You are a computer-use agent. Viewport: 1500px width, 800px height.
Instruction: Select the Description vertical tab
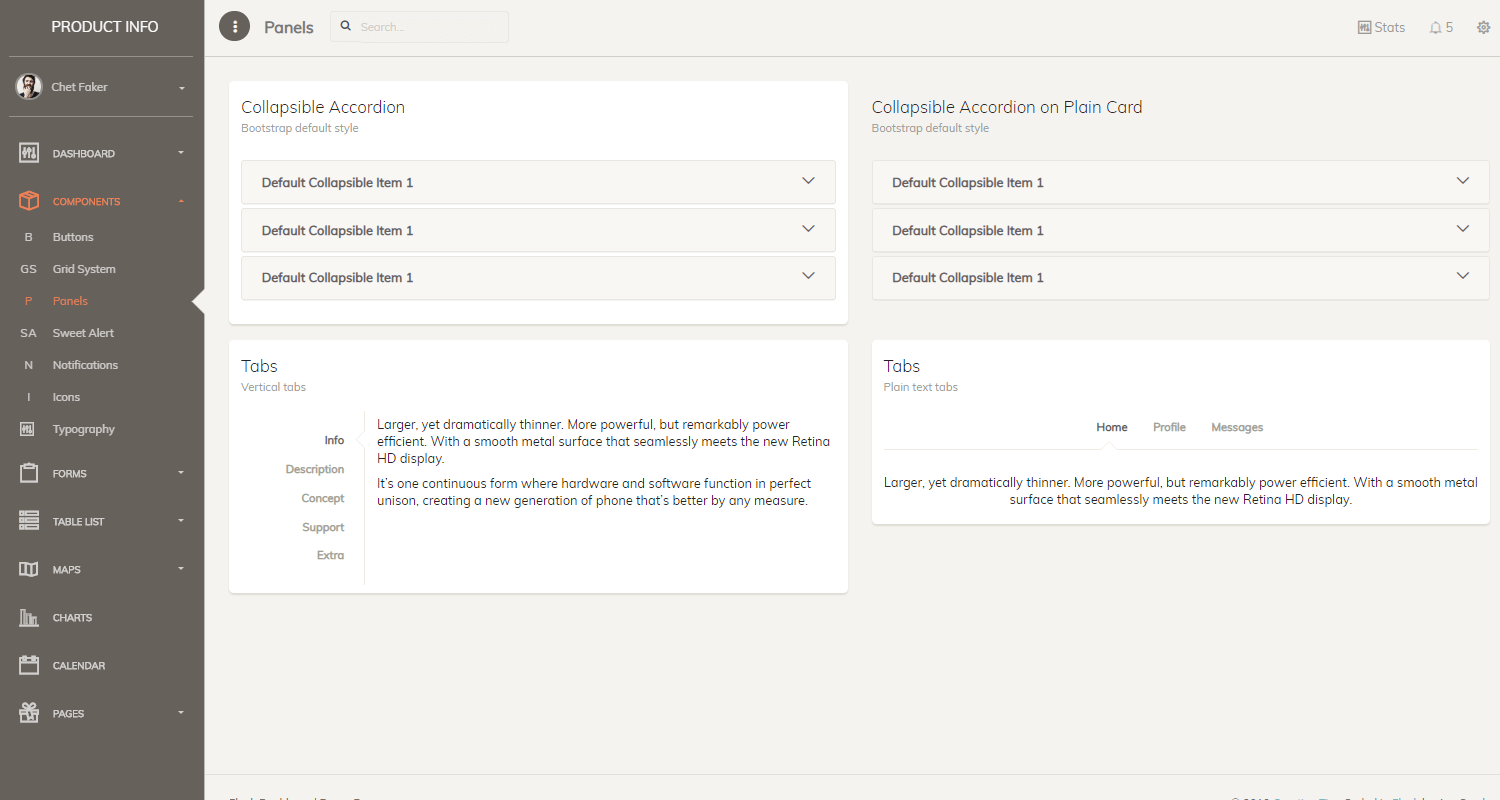(315, 469)
